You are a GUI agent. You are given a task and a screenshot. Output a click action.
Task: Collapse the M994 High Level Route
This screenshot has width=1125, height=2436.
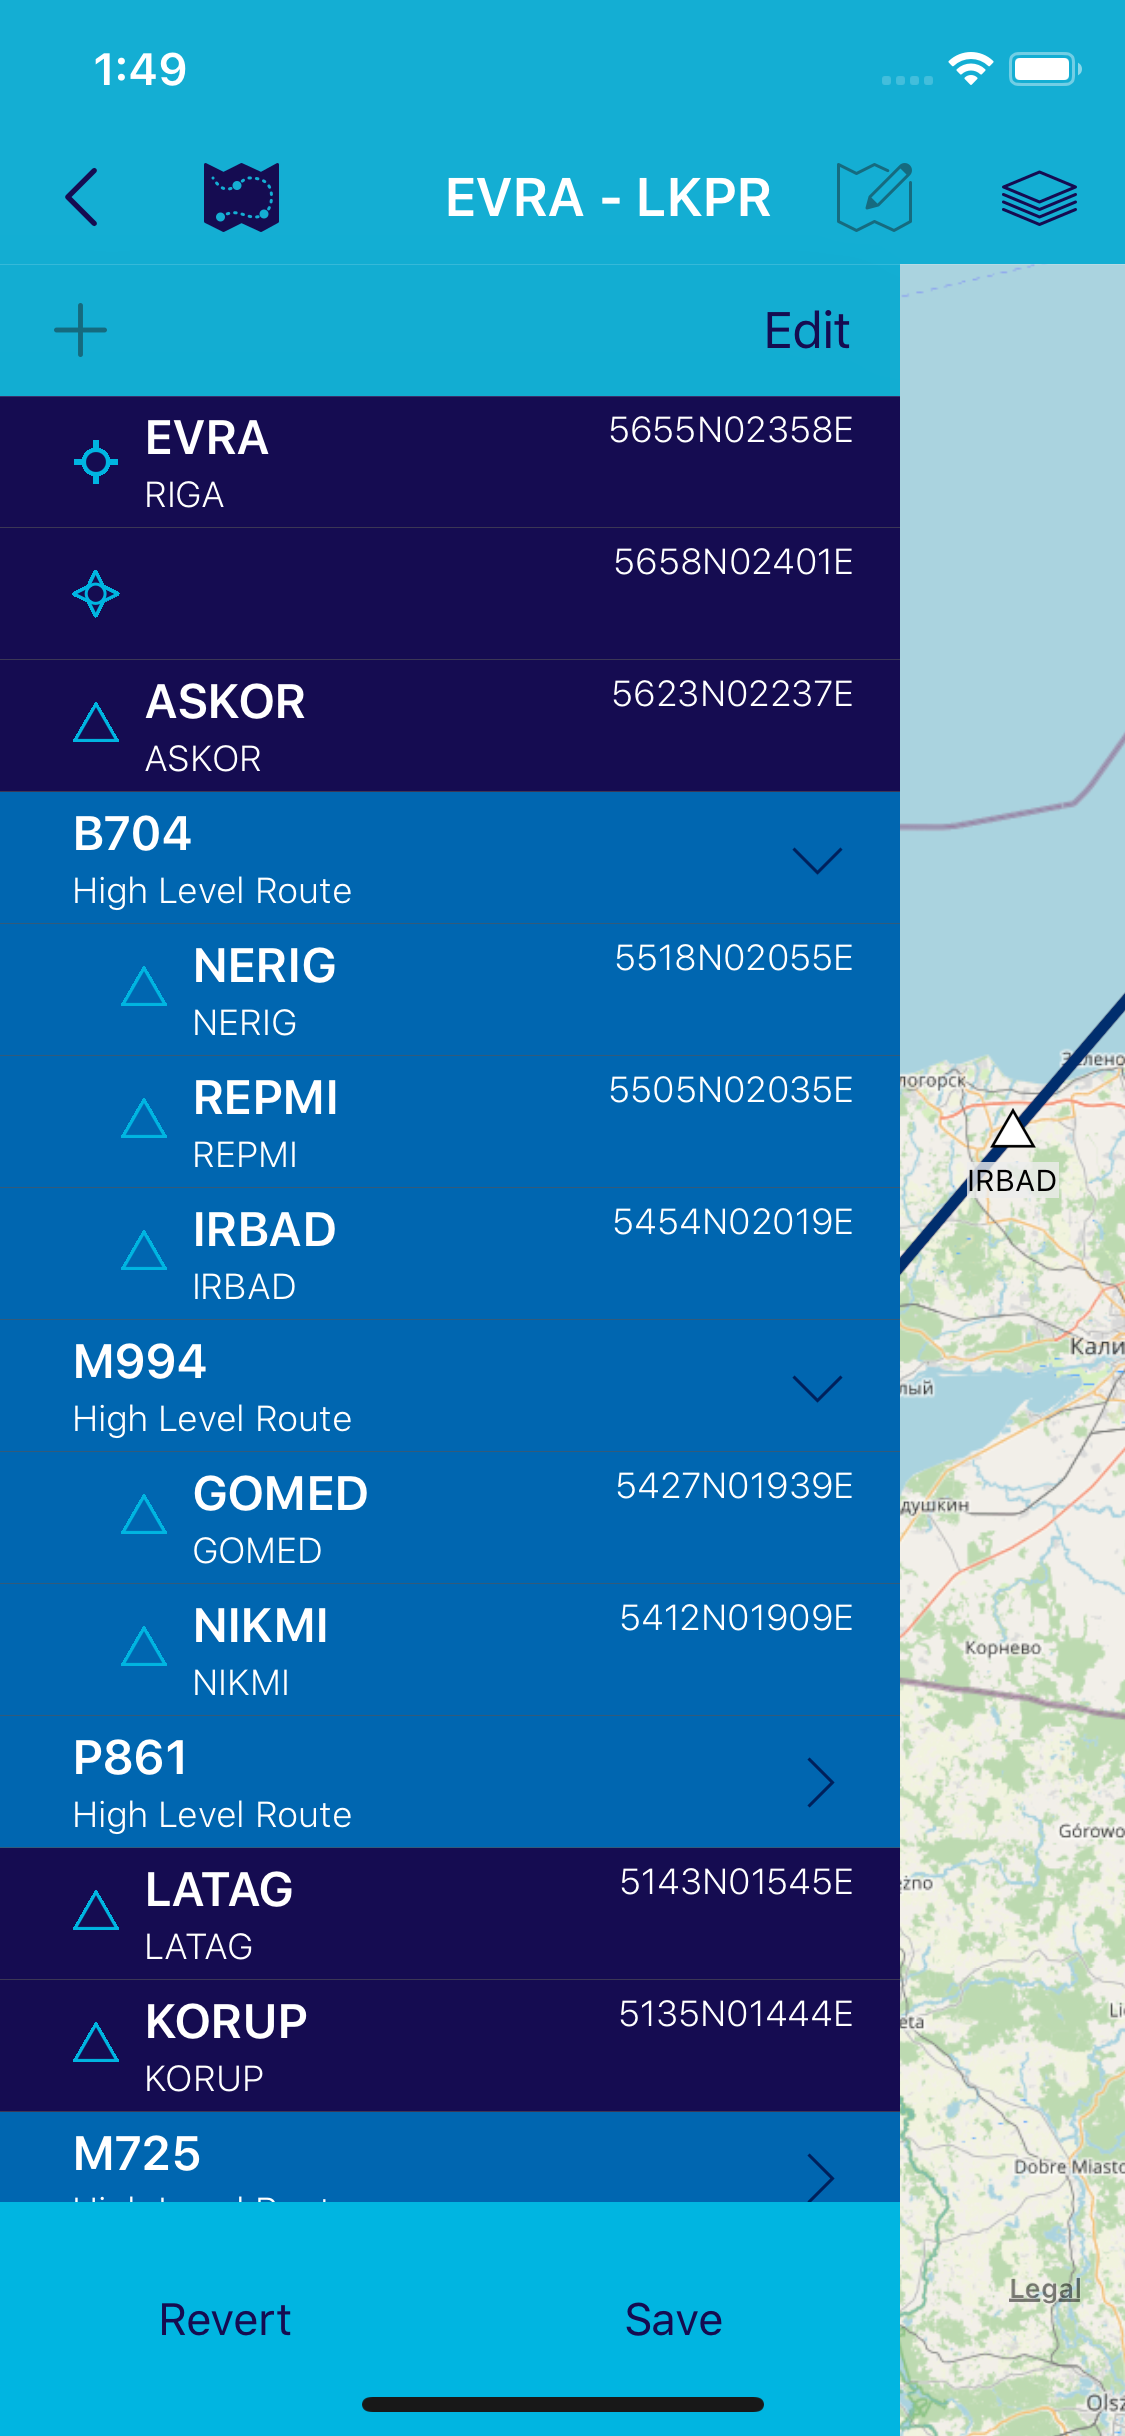coord(817,1388)
